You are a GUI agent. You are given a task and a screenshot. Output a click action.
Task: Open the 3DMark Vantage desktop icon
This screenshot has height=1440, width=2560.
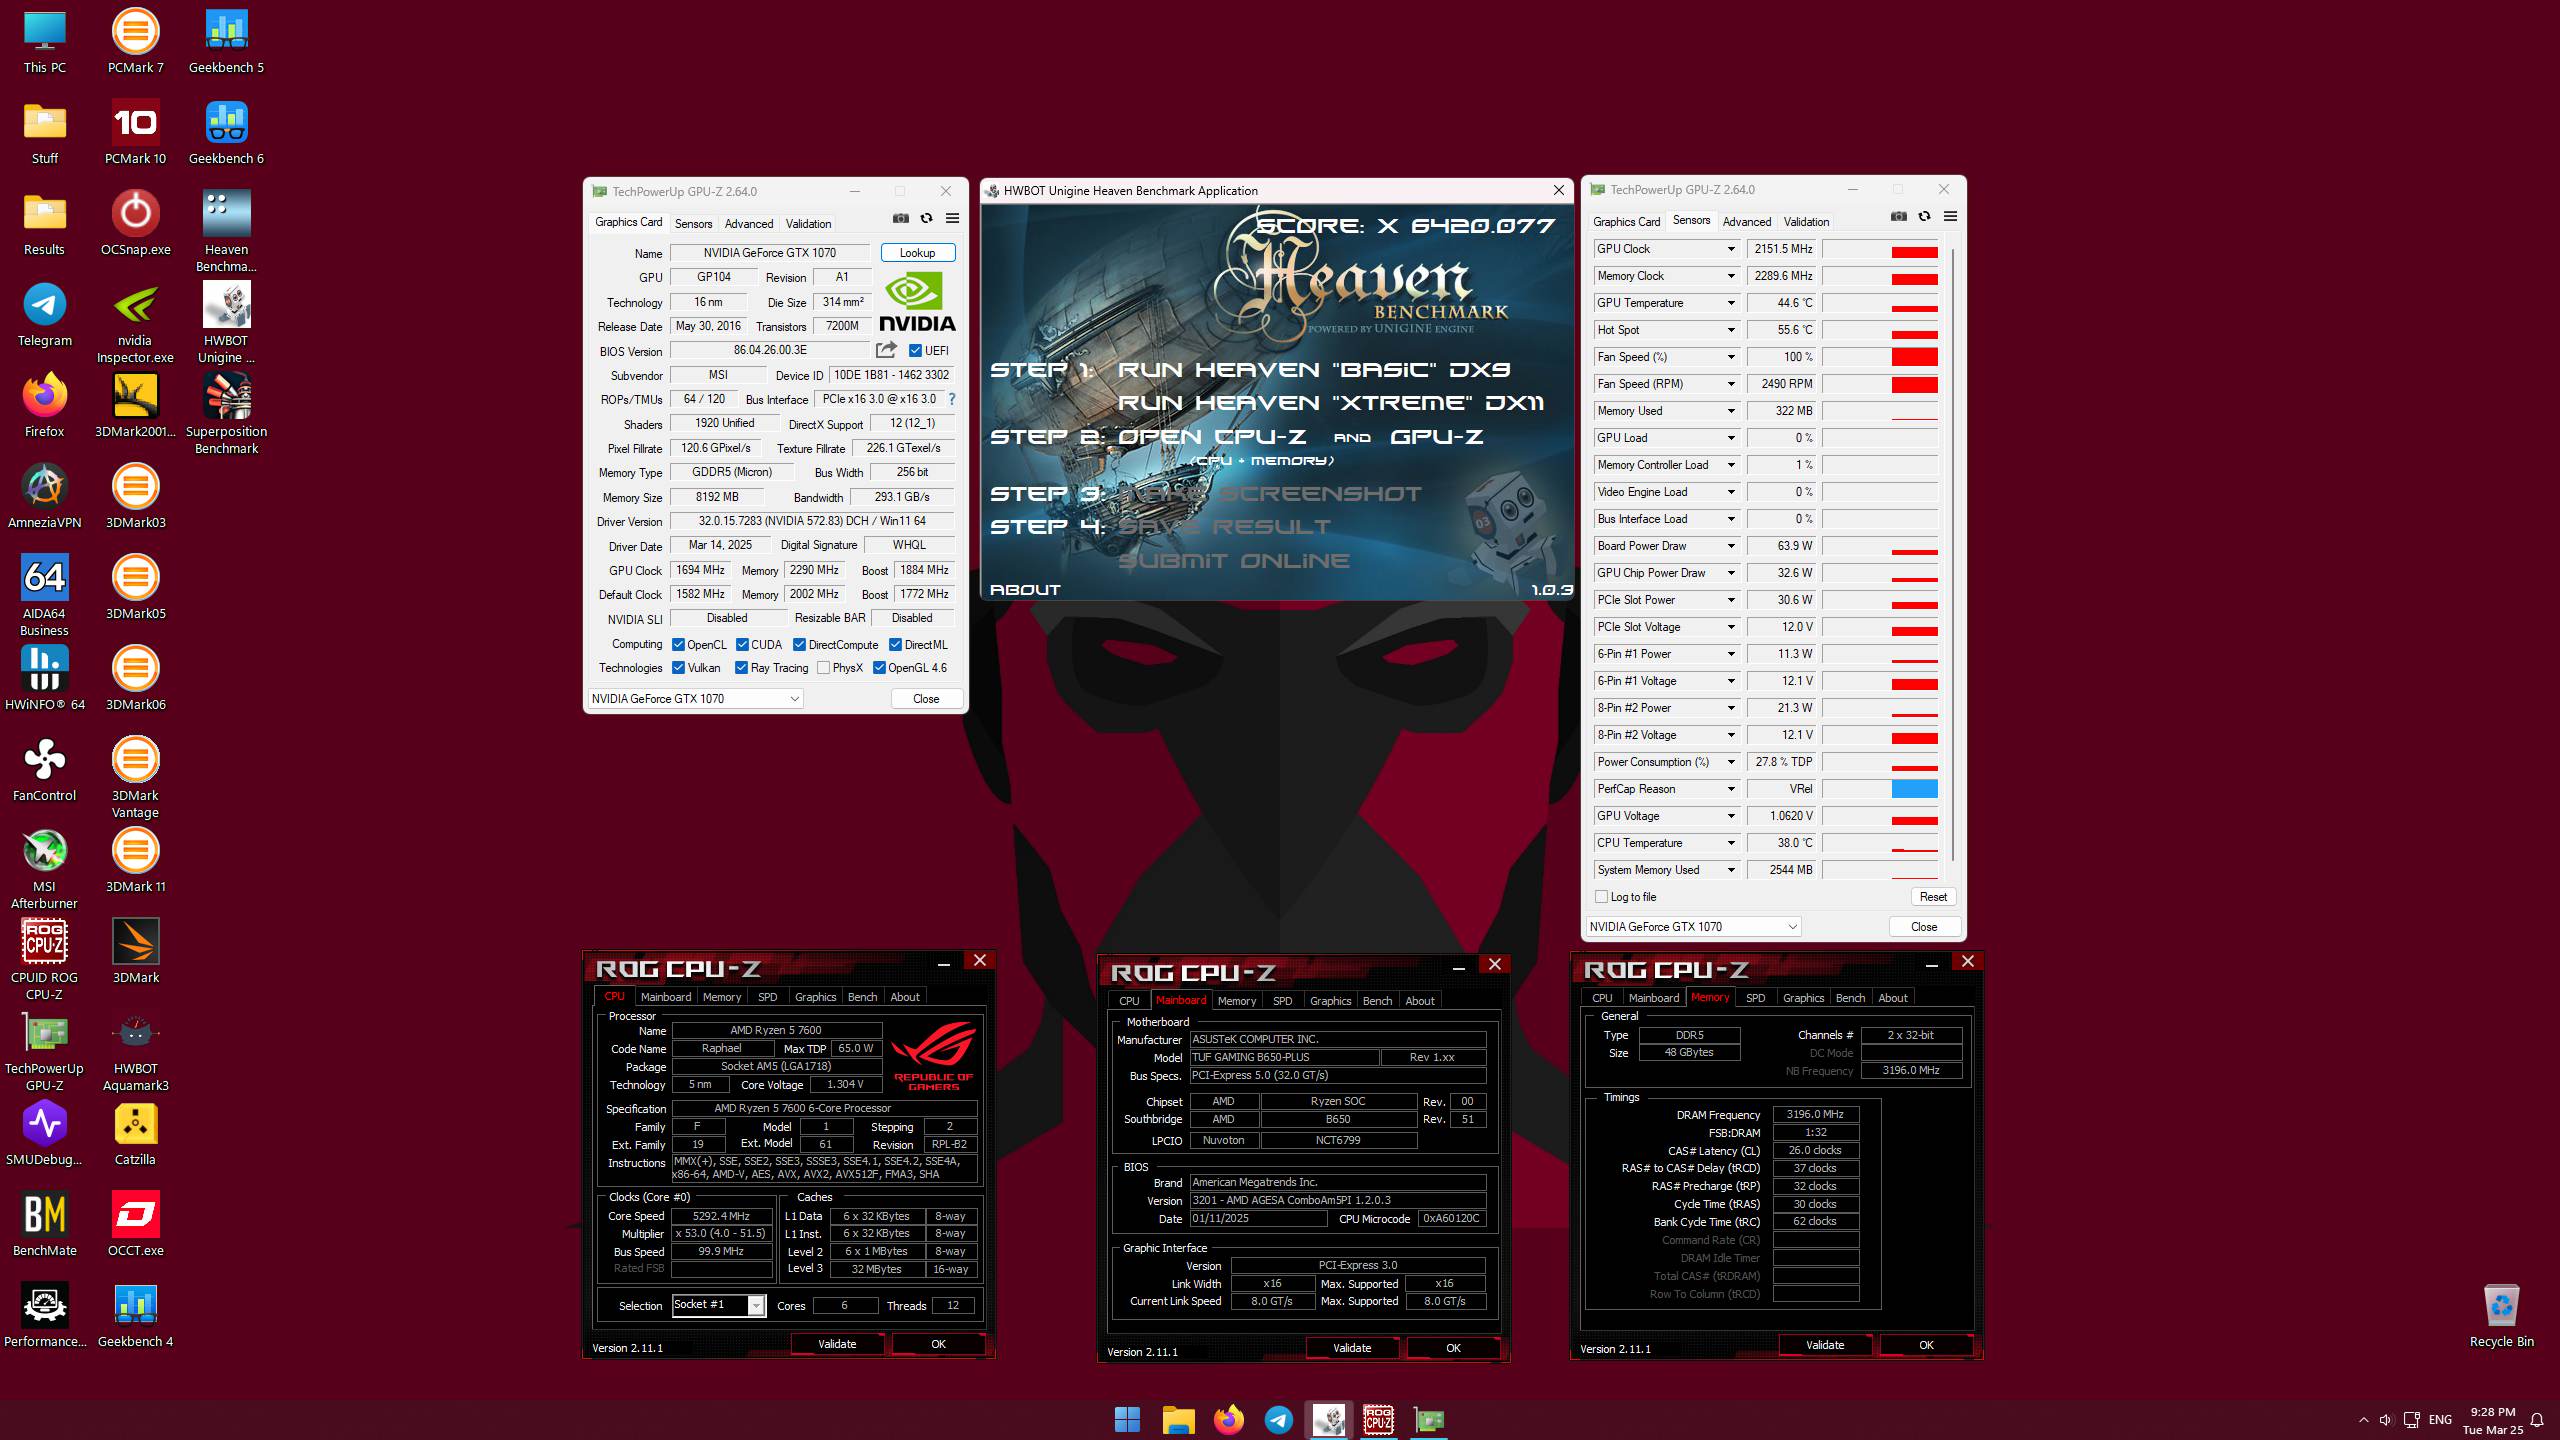point(135,777)
